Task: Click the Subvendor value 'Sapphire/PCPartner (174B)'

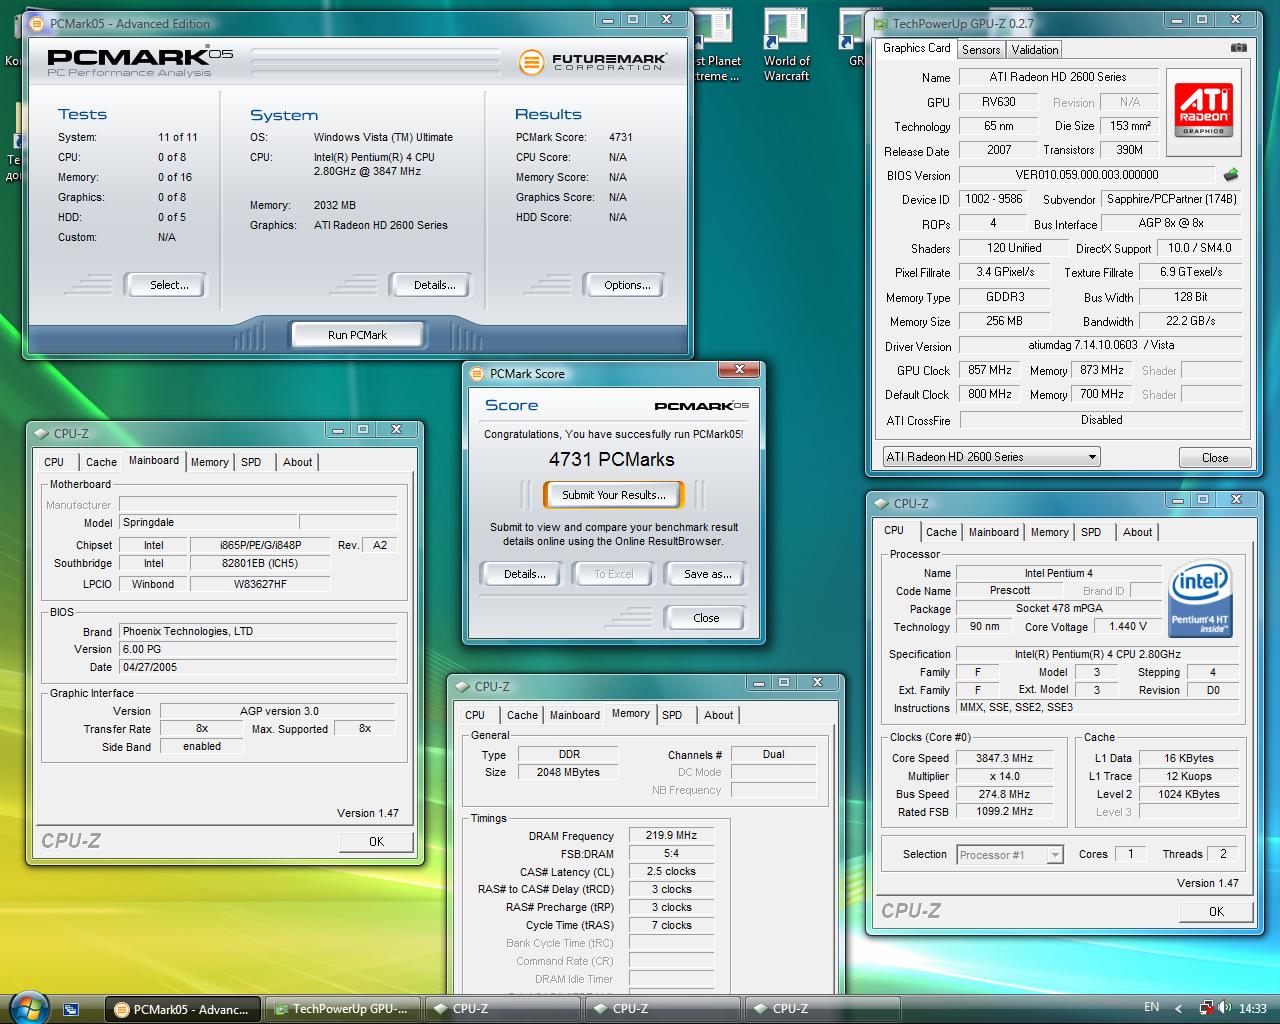Action: pos(1172,199)
